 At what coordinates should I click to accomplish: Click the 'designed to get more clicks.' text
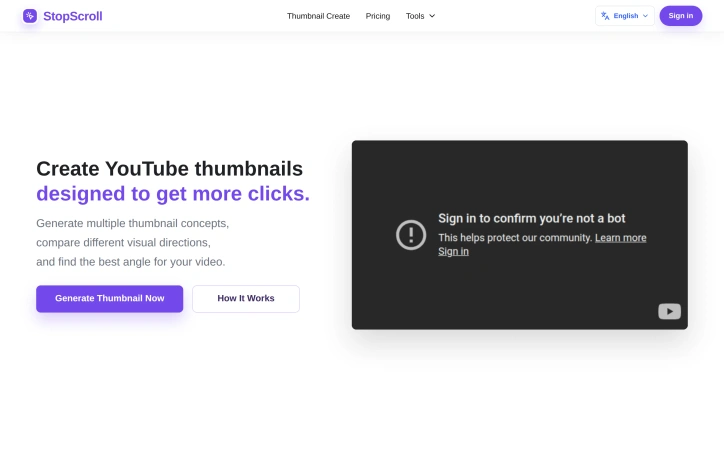pyautogui.click(x=173, y=194)
